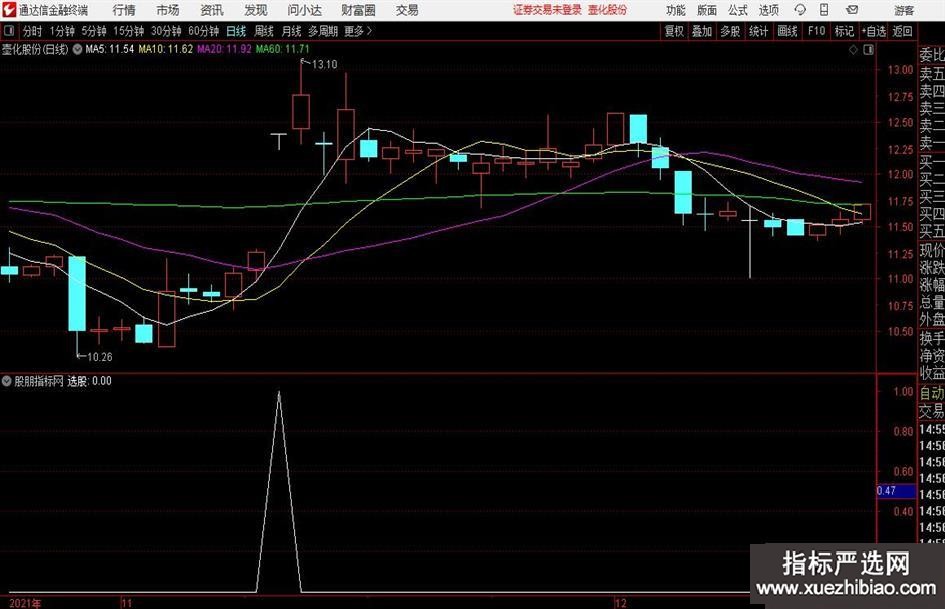Toggle the left panel icon beside 分时
The height and width of the screenshot is (609, 945).
coord(9,31)
